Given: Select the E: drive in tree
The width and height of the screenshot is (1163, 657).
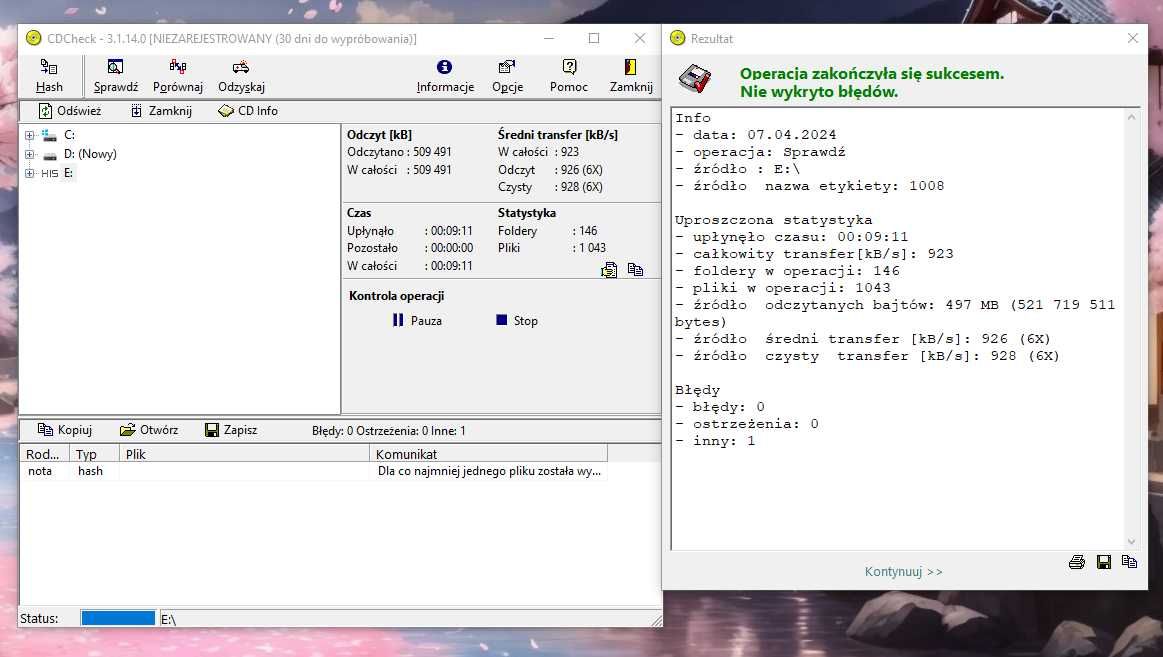Looking at the screenshot, I should 68,174.
